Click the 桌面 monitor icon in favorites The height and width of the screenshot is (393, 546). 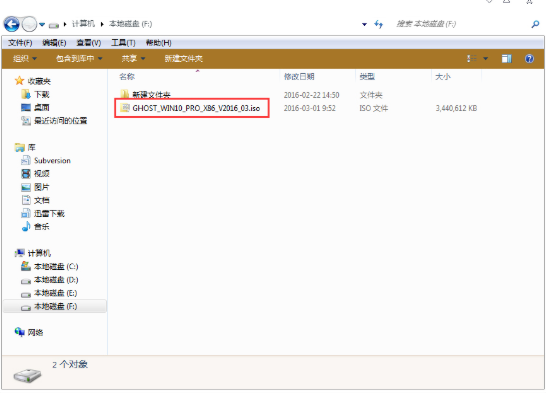click(26, 108)
